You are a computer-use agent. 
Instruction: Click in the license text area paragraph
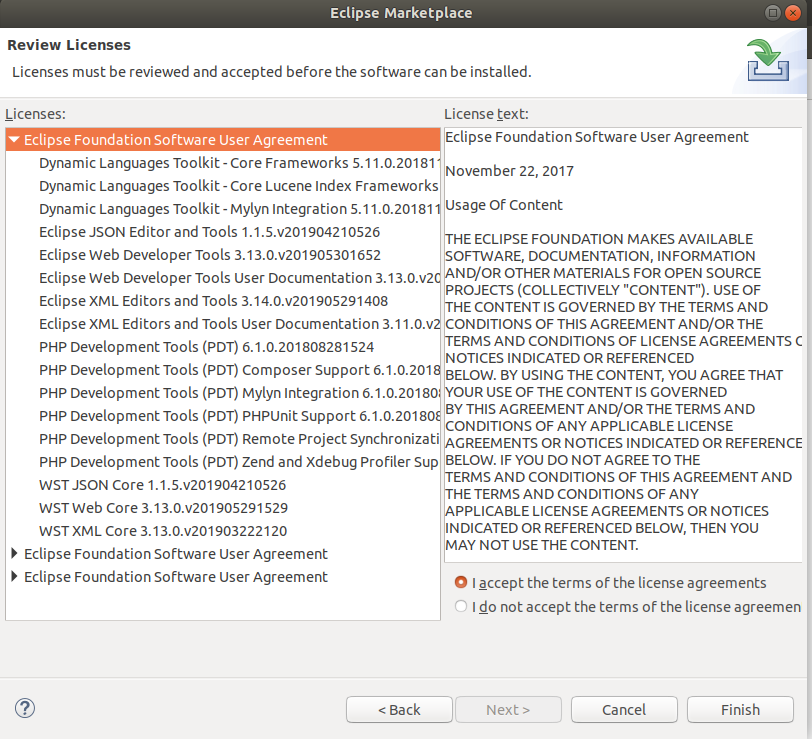(x=623, y=392)
